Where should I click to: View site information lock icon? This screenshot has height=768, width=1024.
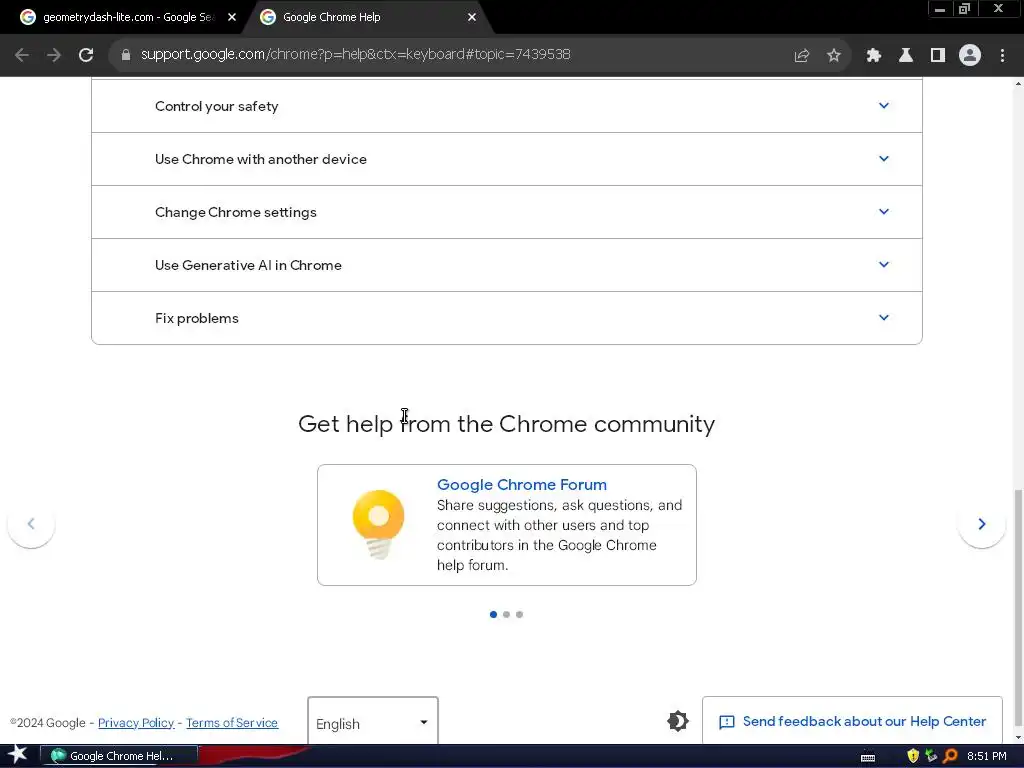126,55
